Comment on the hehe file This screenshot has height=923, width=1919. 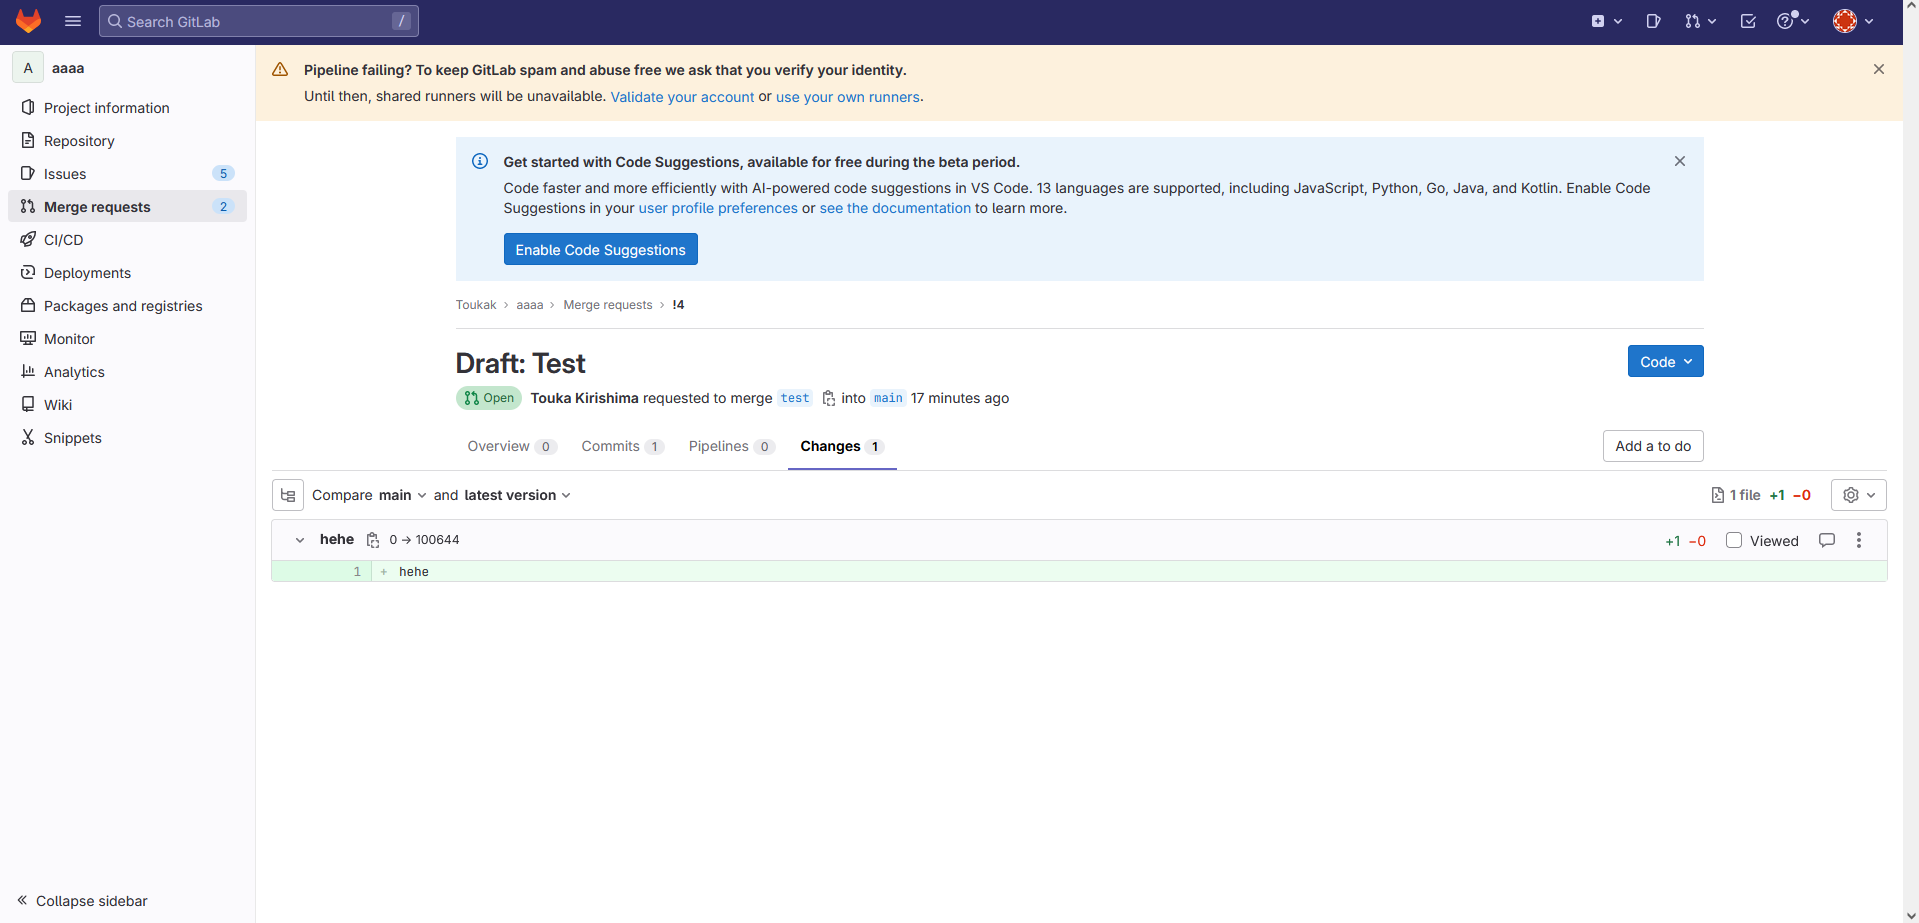pos(1827,540)
